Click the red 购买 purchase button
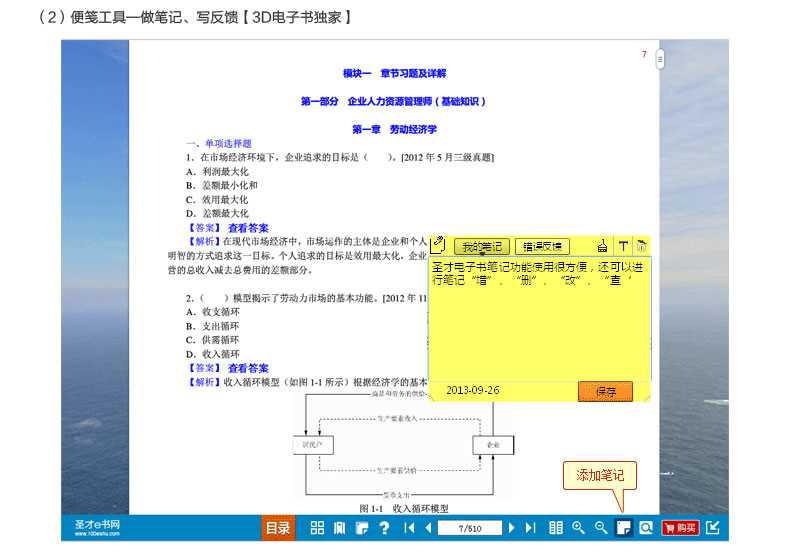 pyautogui.click(x=681, y=528)
